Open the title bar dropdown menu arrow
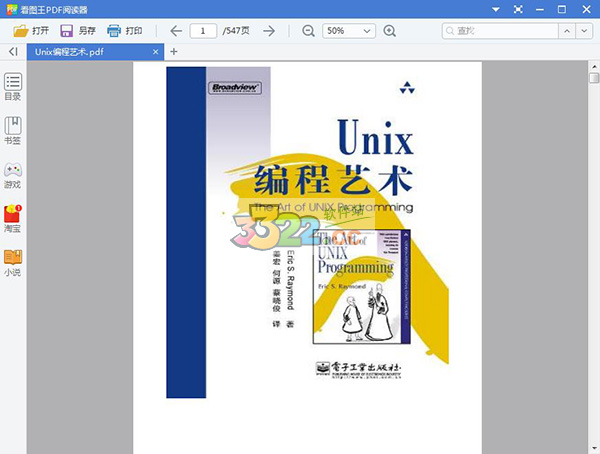Screen dimensions: 600x454 click(496, 9)
